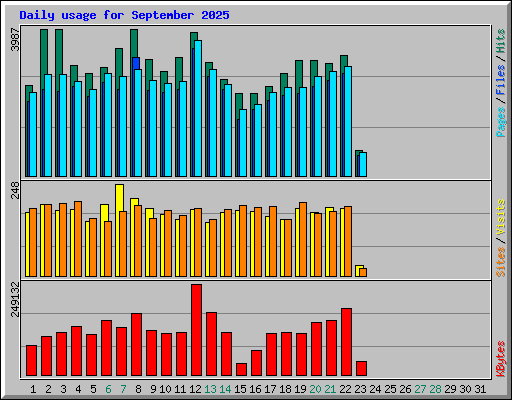Click the 3987 y-axis maximum value
This screenshot has height=400, width=512.
[15, 40]
